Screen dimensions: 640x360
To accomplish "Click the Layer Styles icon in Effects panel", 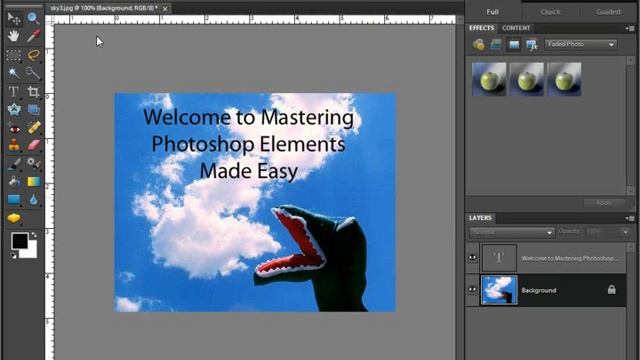I will [496, 44].
